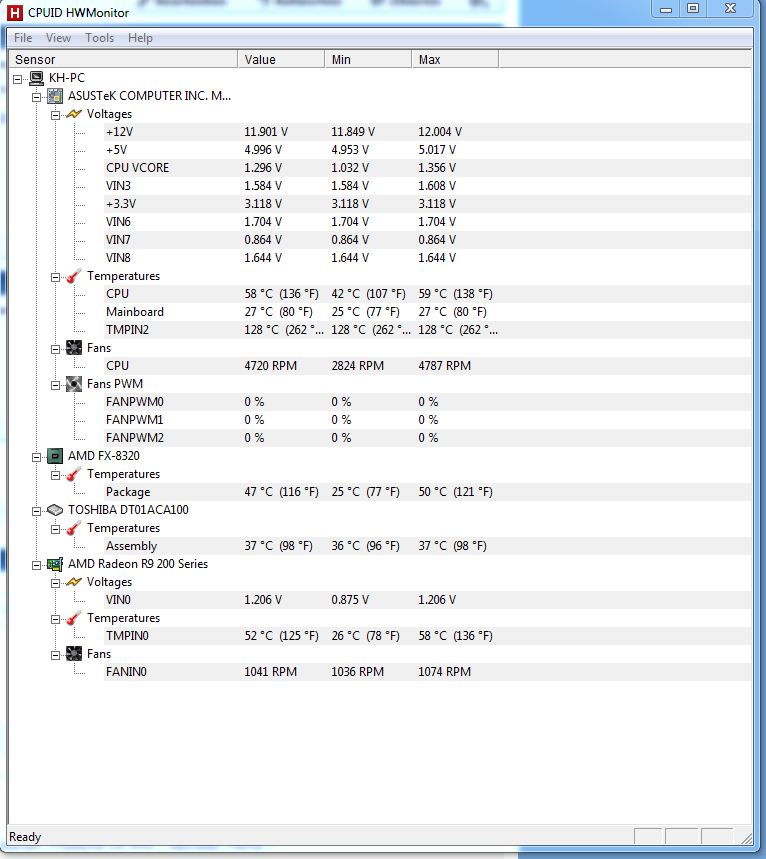The height and width of the screenshot is (859, 766).
Task: Click the Max column header
Action: [456, 59]
